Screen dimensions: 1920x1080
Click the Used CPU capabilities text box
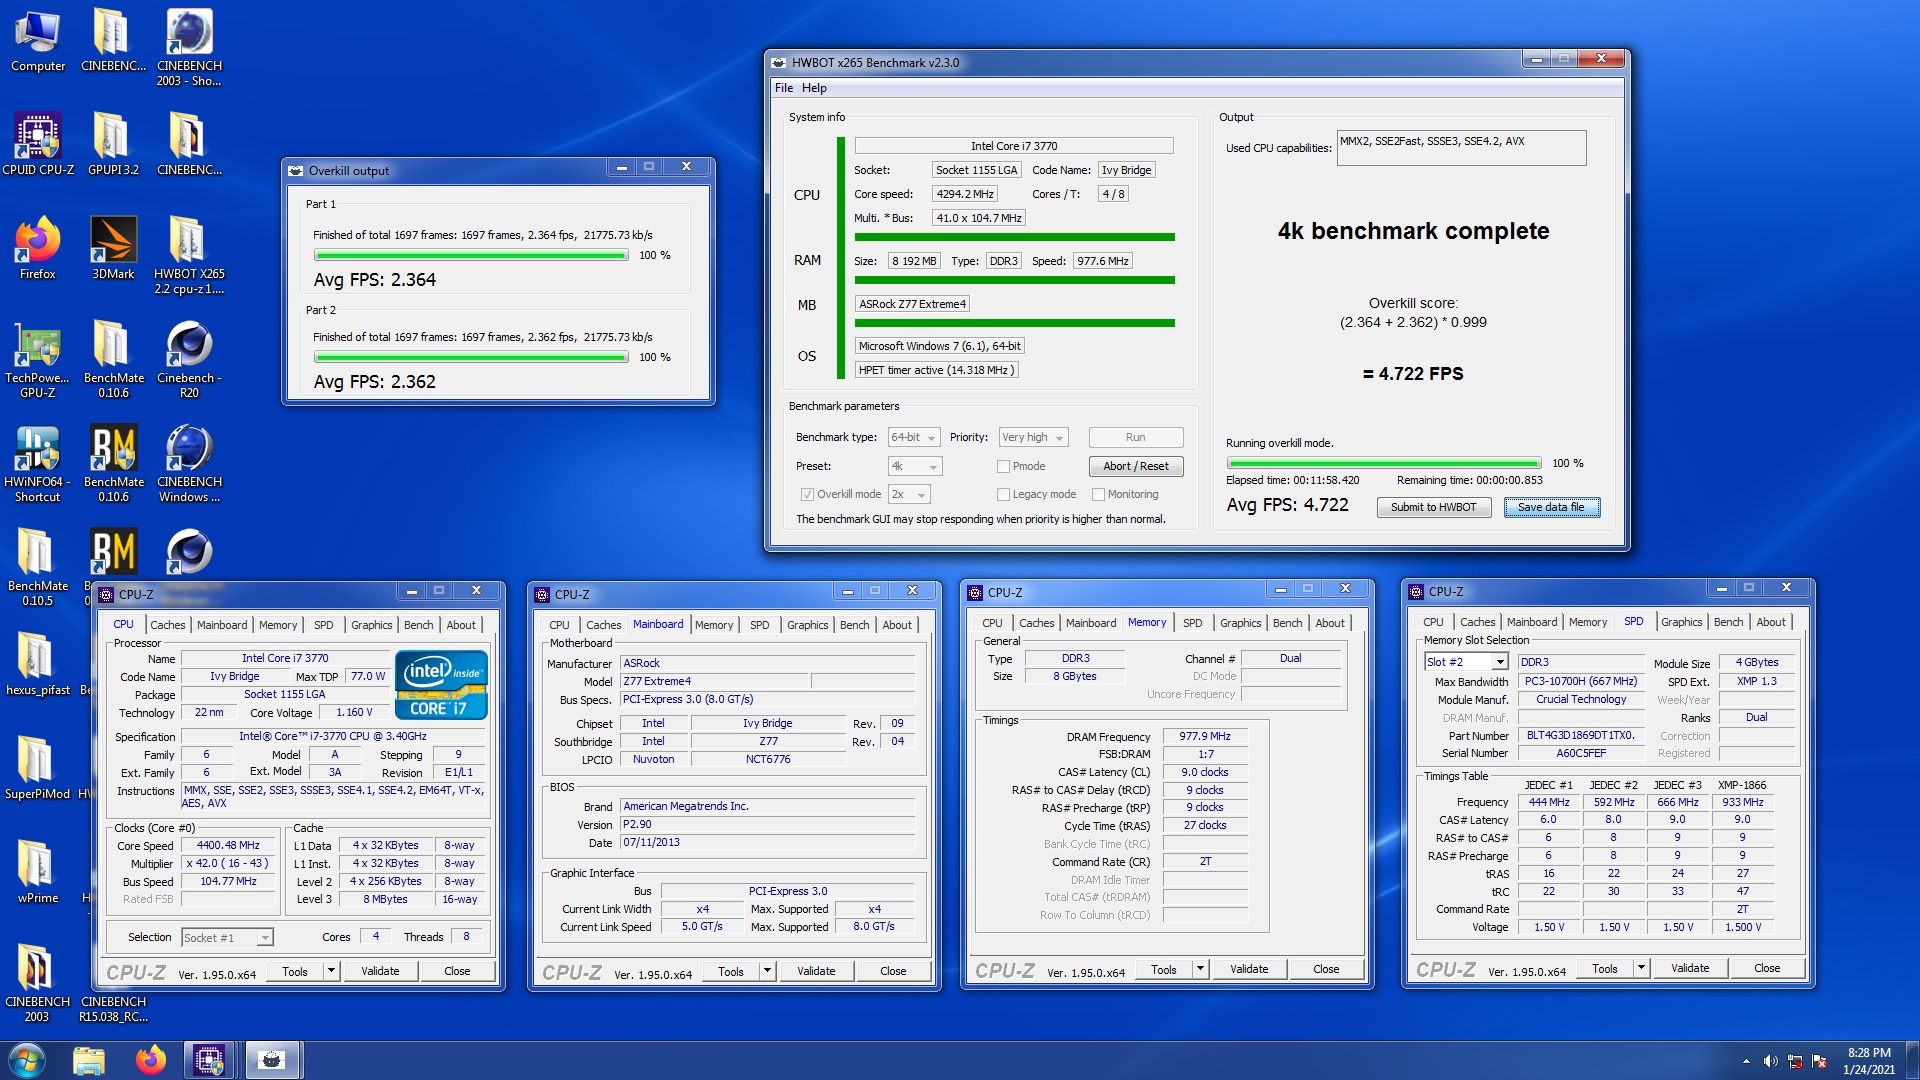point(1461,148)
